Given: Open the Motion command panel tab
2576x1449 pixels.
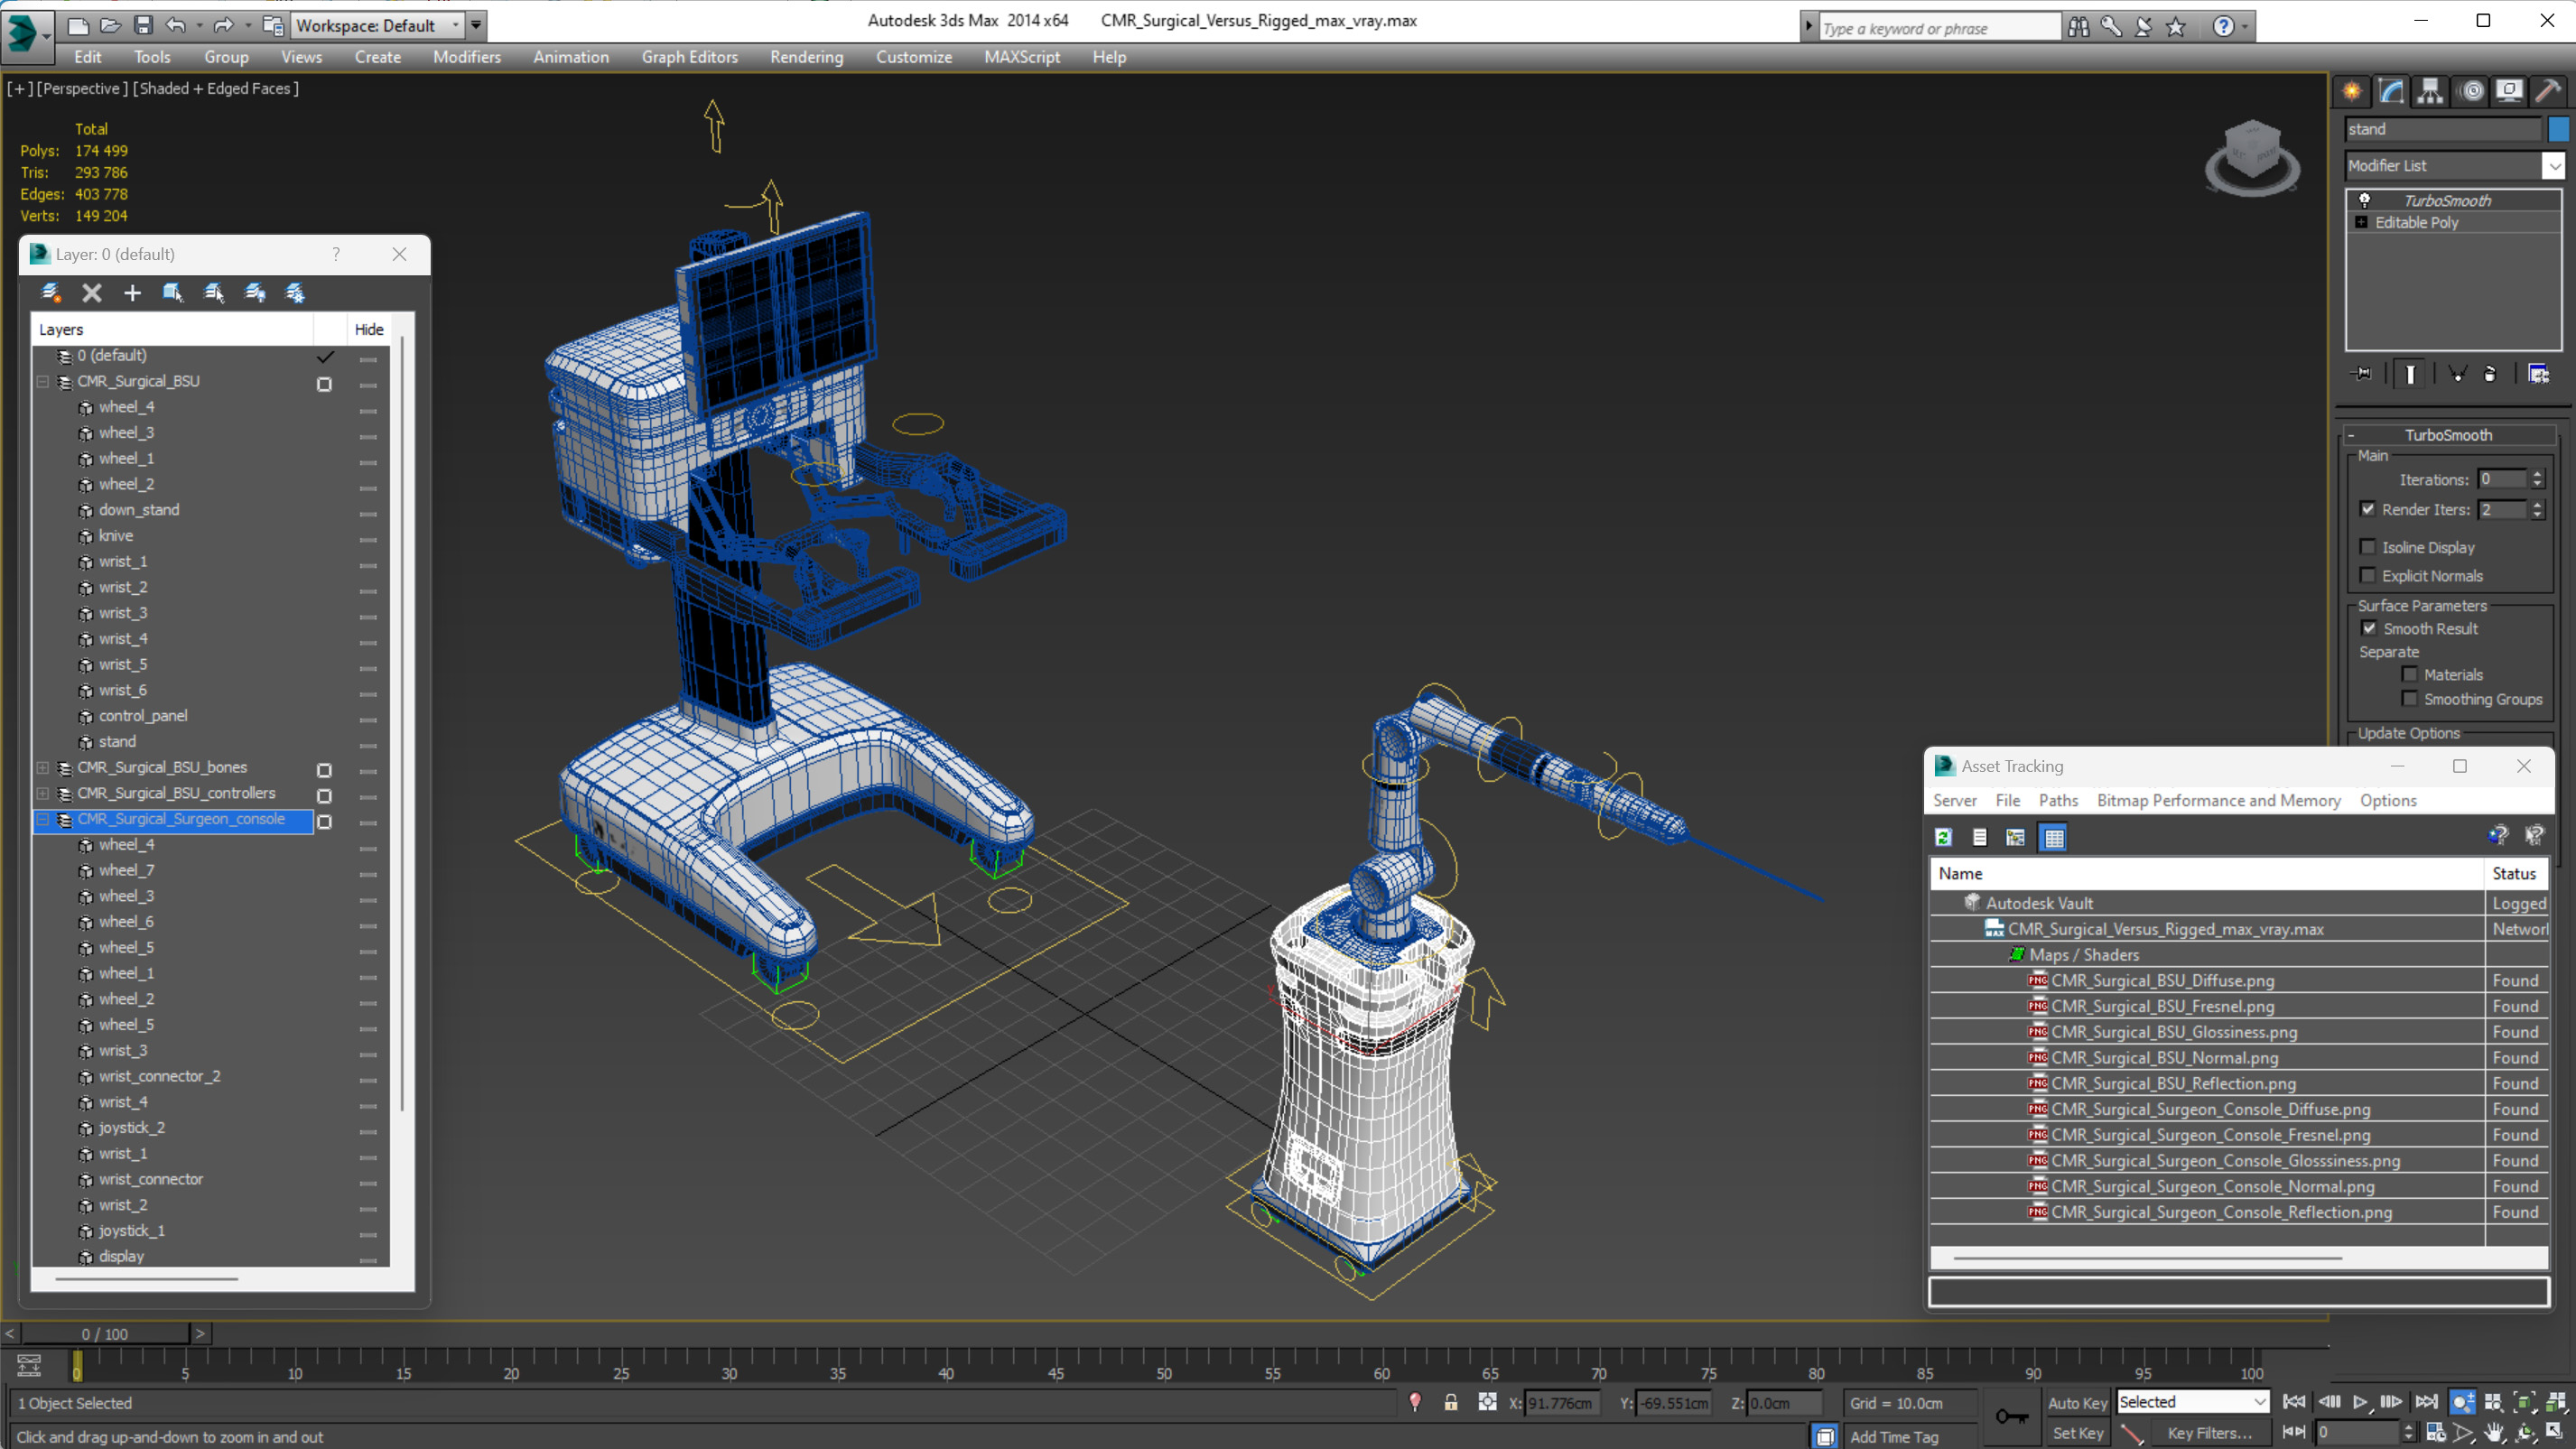Looking at the screenshot, I should click(x=2470, y=92).
